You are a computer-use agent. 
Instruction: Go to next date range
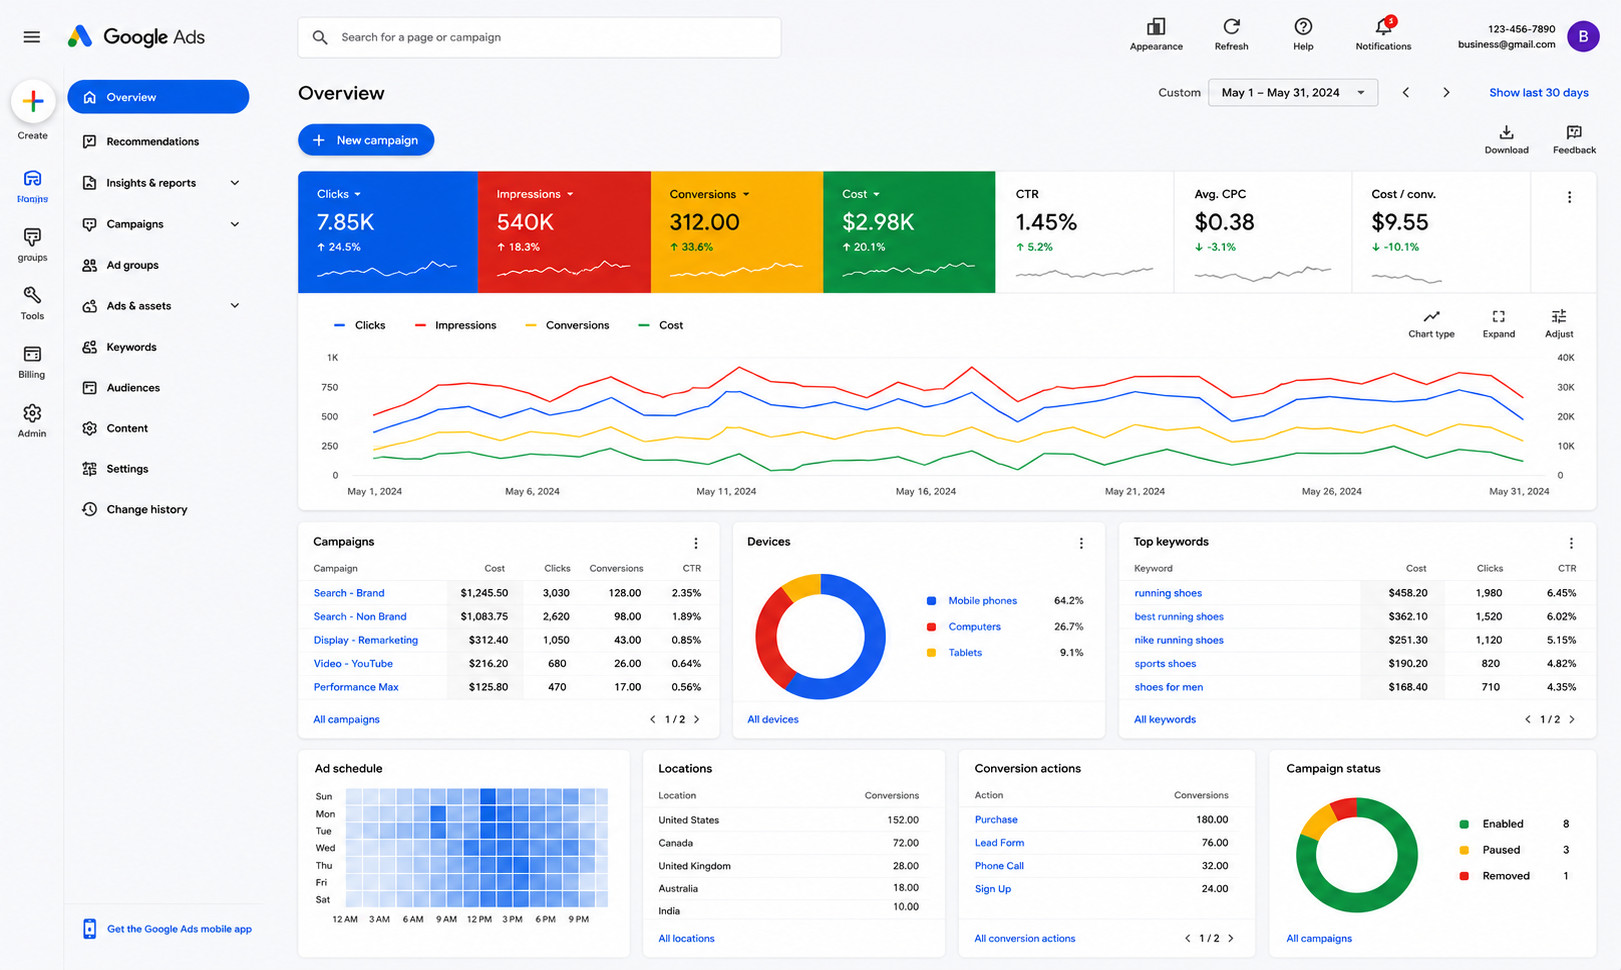(1446, 92)
